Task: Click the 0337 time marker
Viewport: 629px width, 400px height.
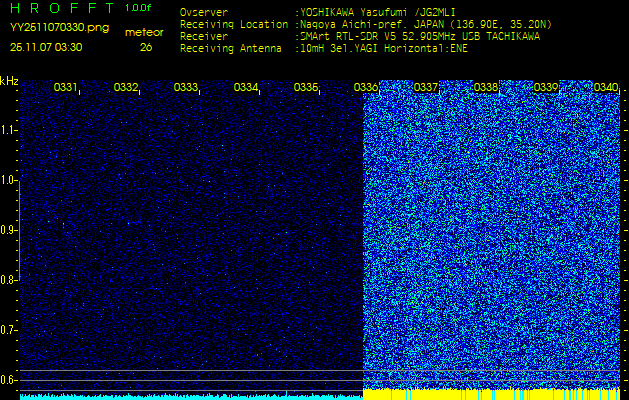Action: tap(426, 87)
